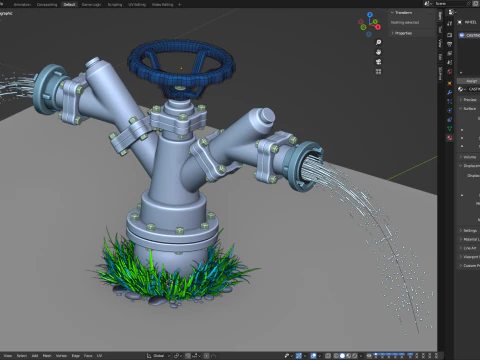Open the View menu in viewport header
Image resolution: width=480 pixels, height=360 pixels.
8,356
